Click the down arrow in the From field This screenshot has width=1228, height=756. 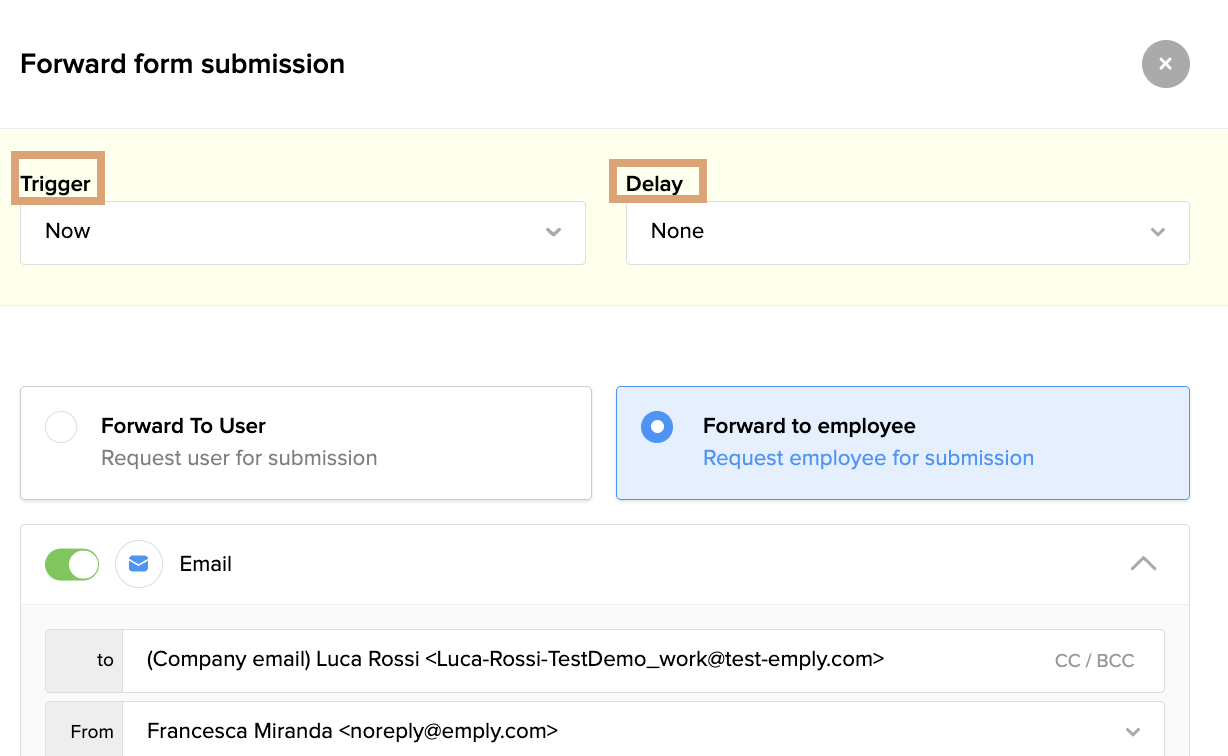[1132, 732]
